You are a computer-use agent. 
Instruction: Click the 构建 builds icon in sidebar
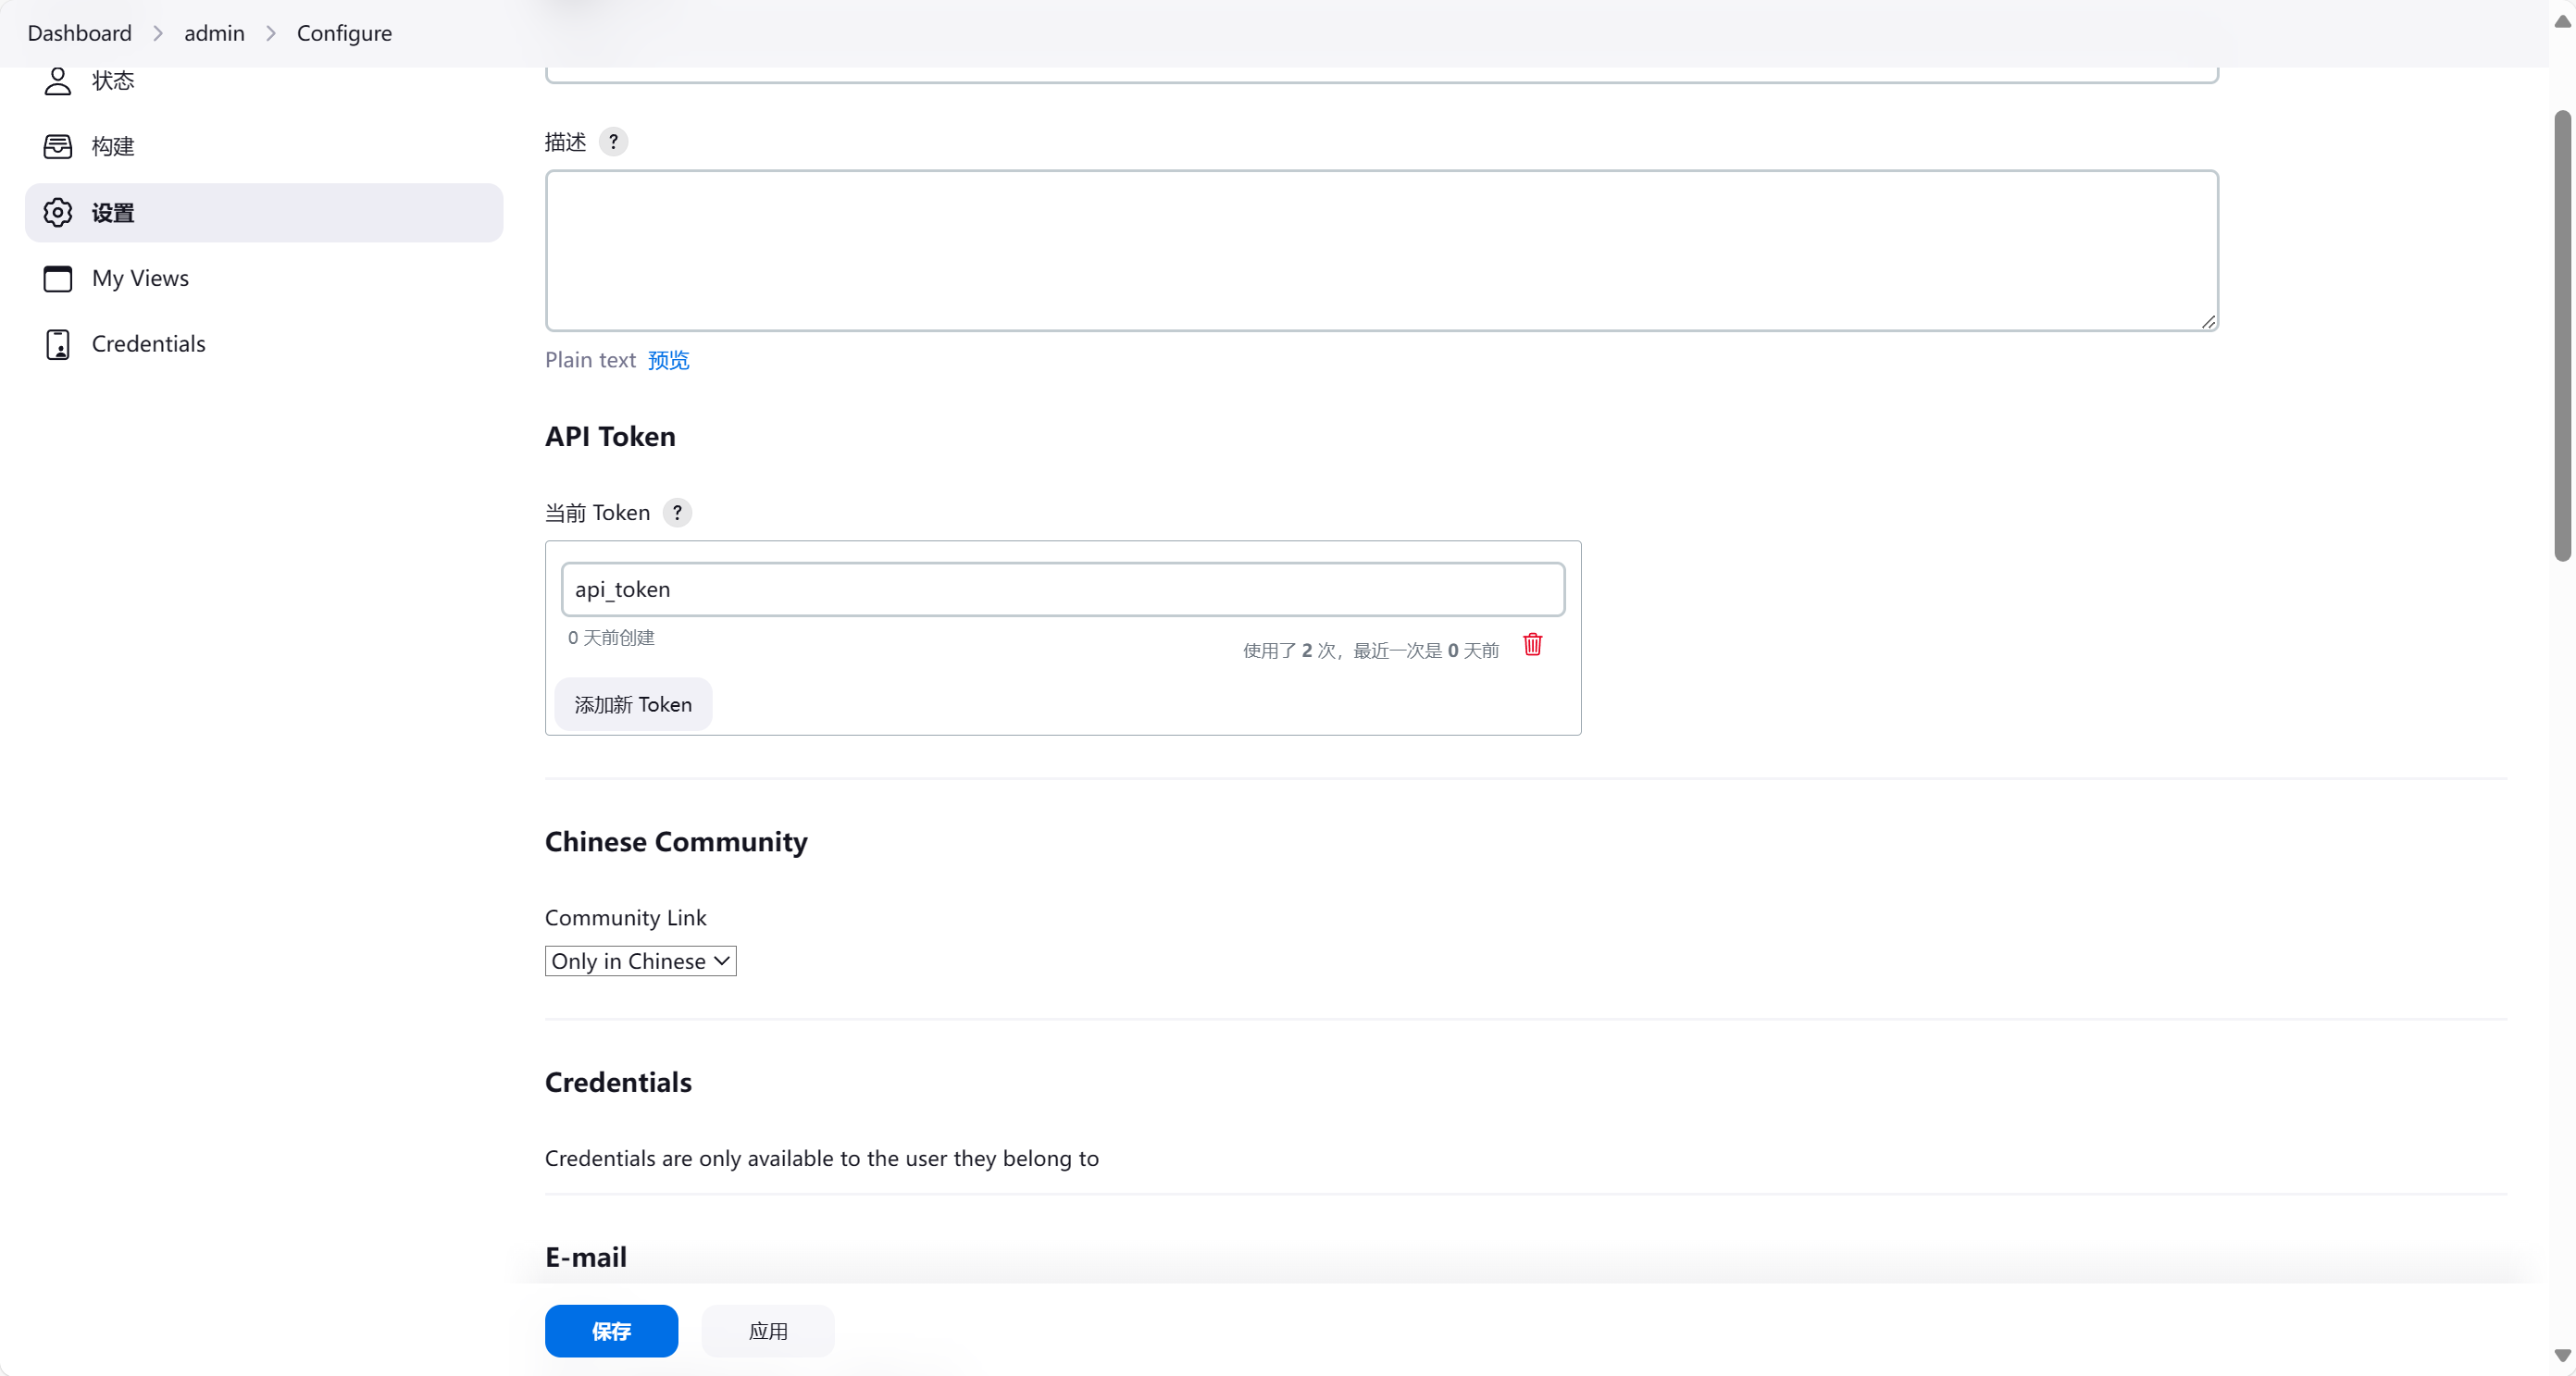click(x=58, y=147)
